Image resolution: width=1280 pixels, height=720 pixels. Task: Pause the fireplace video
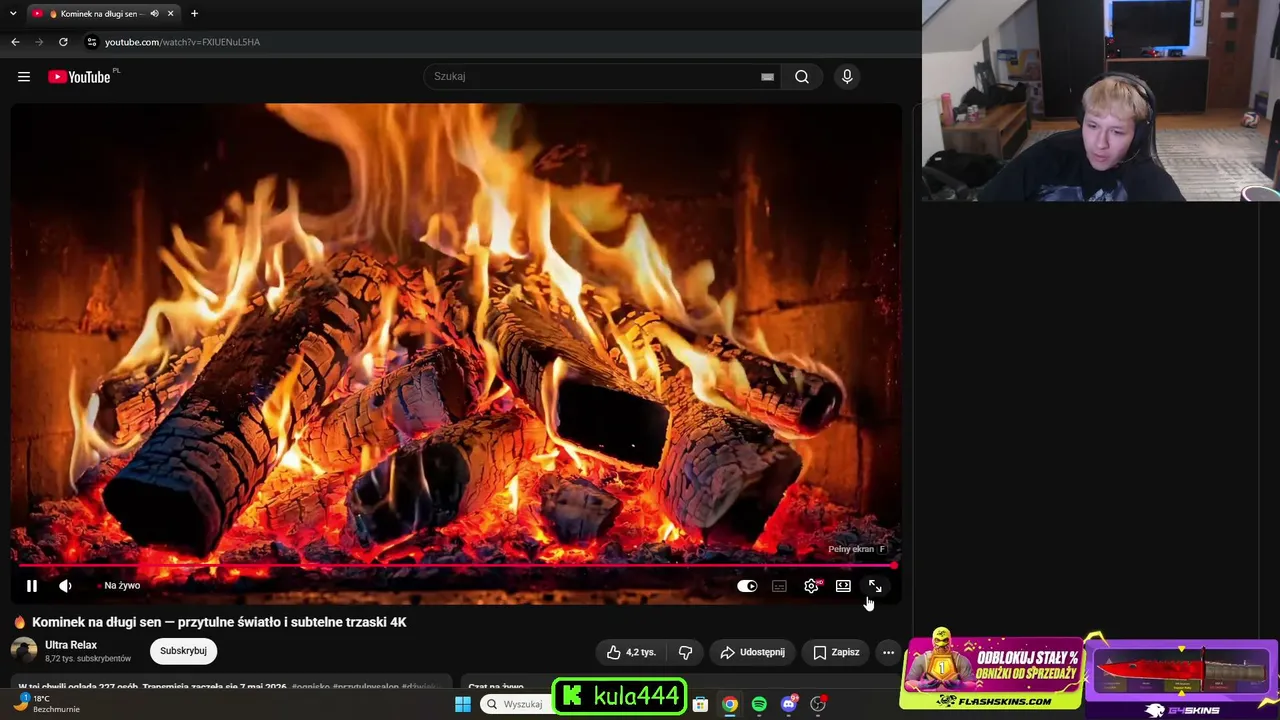click(32, 586)
